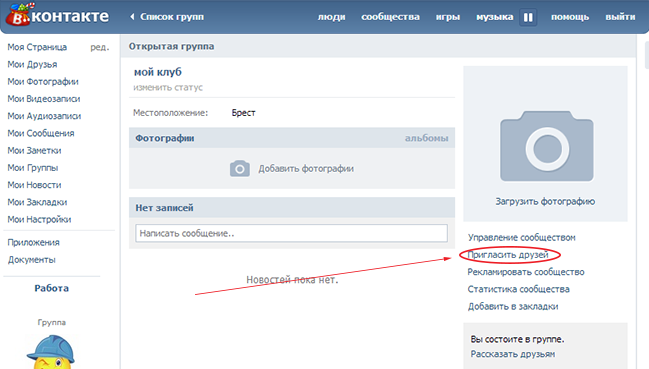Click Добавить фотографии
Viewport: 649px width, 369px height.
(306, 168)
